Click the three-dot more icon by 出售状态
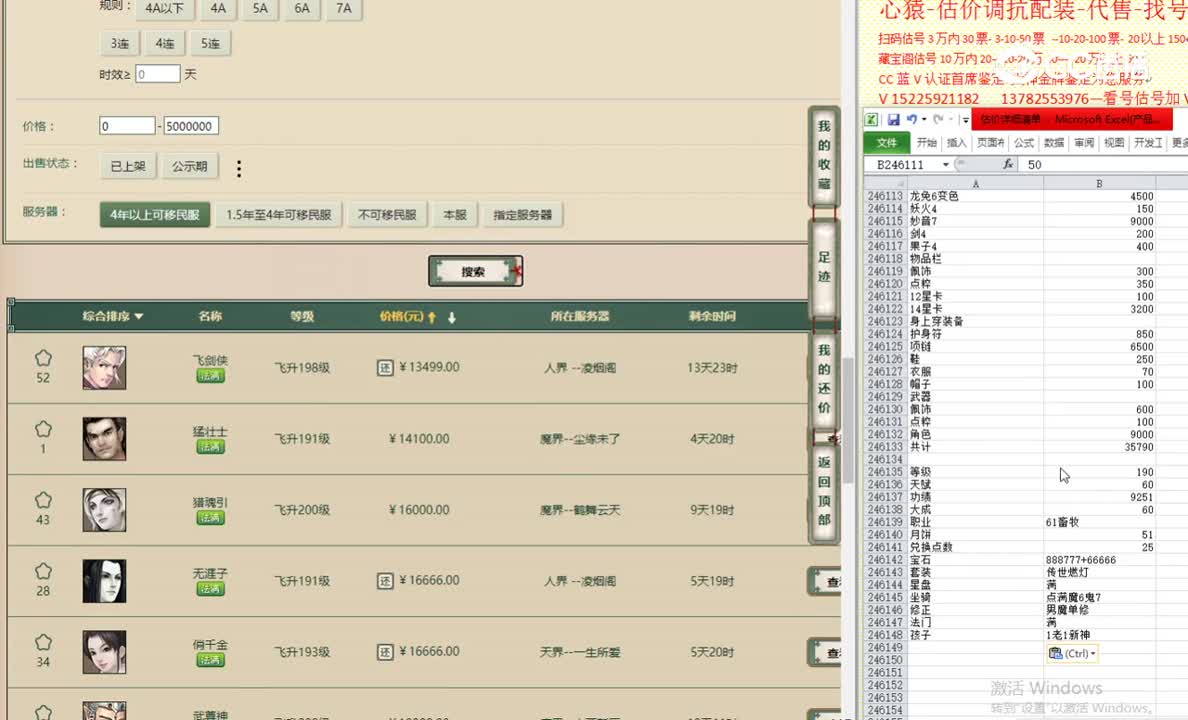The width and height of the screenshot is (1188, 720). 239,168
